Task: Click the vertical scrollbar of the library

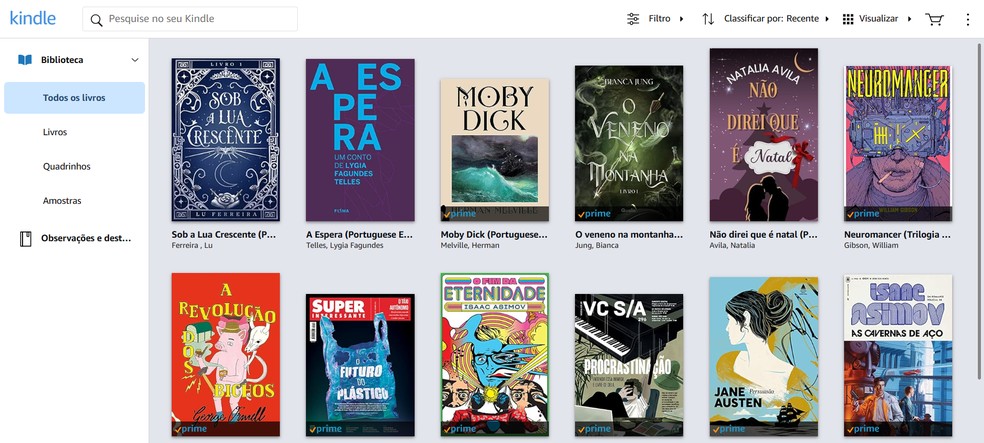Action: coord(979,213)
